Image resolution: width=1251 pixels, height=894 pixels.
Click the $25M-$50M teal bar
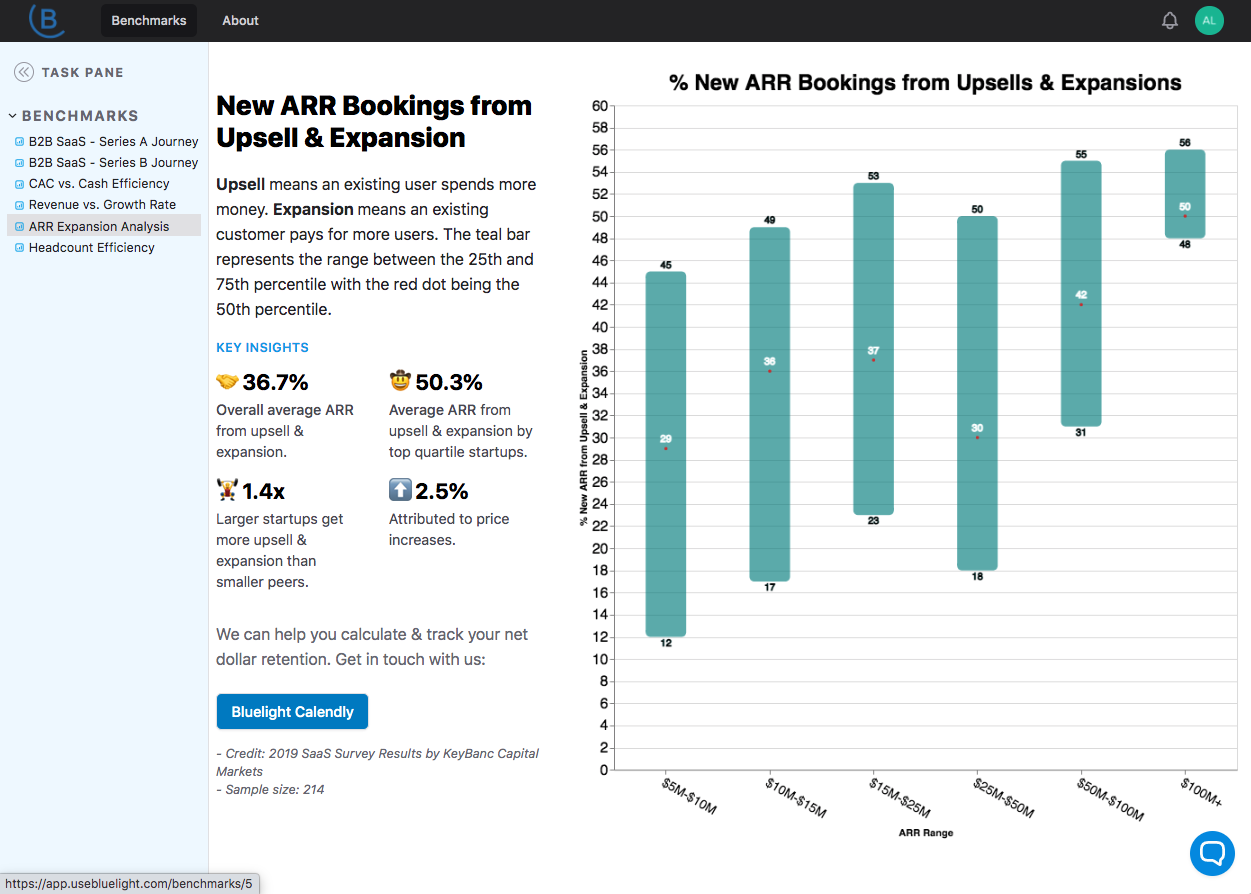[977, 393]
